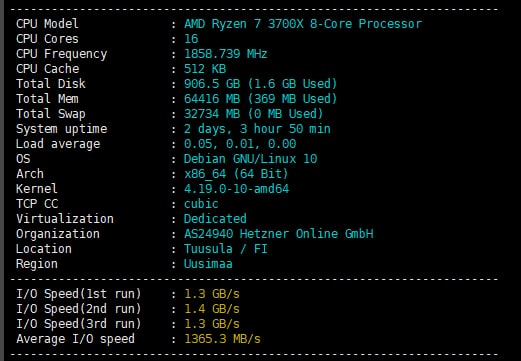Select the 'Total Swap' label

tap(51, 114)
